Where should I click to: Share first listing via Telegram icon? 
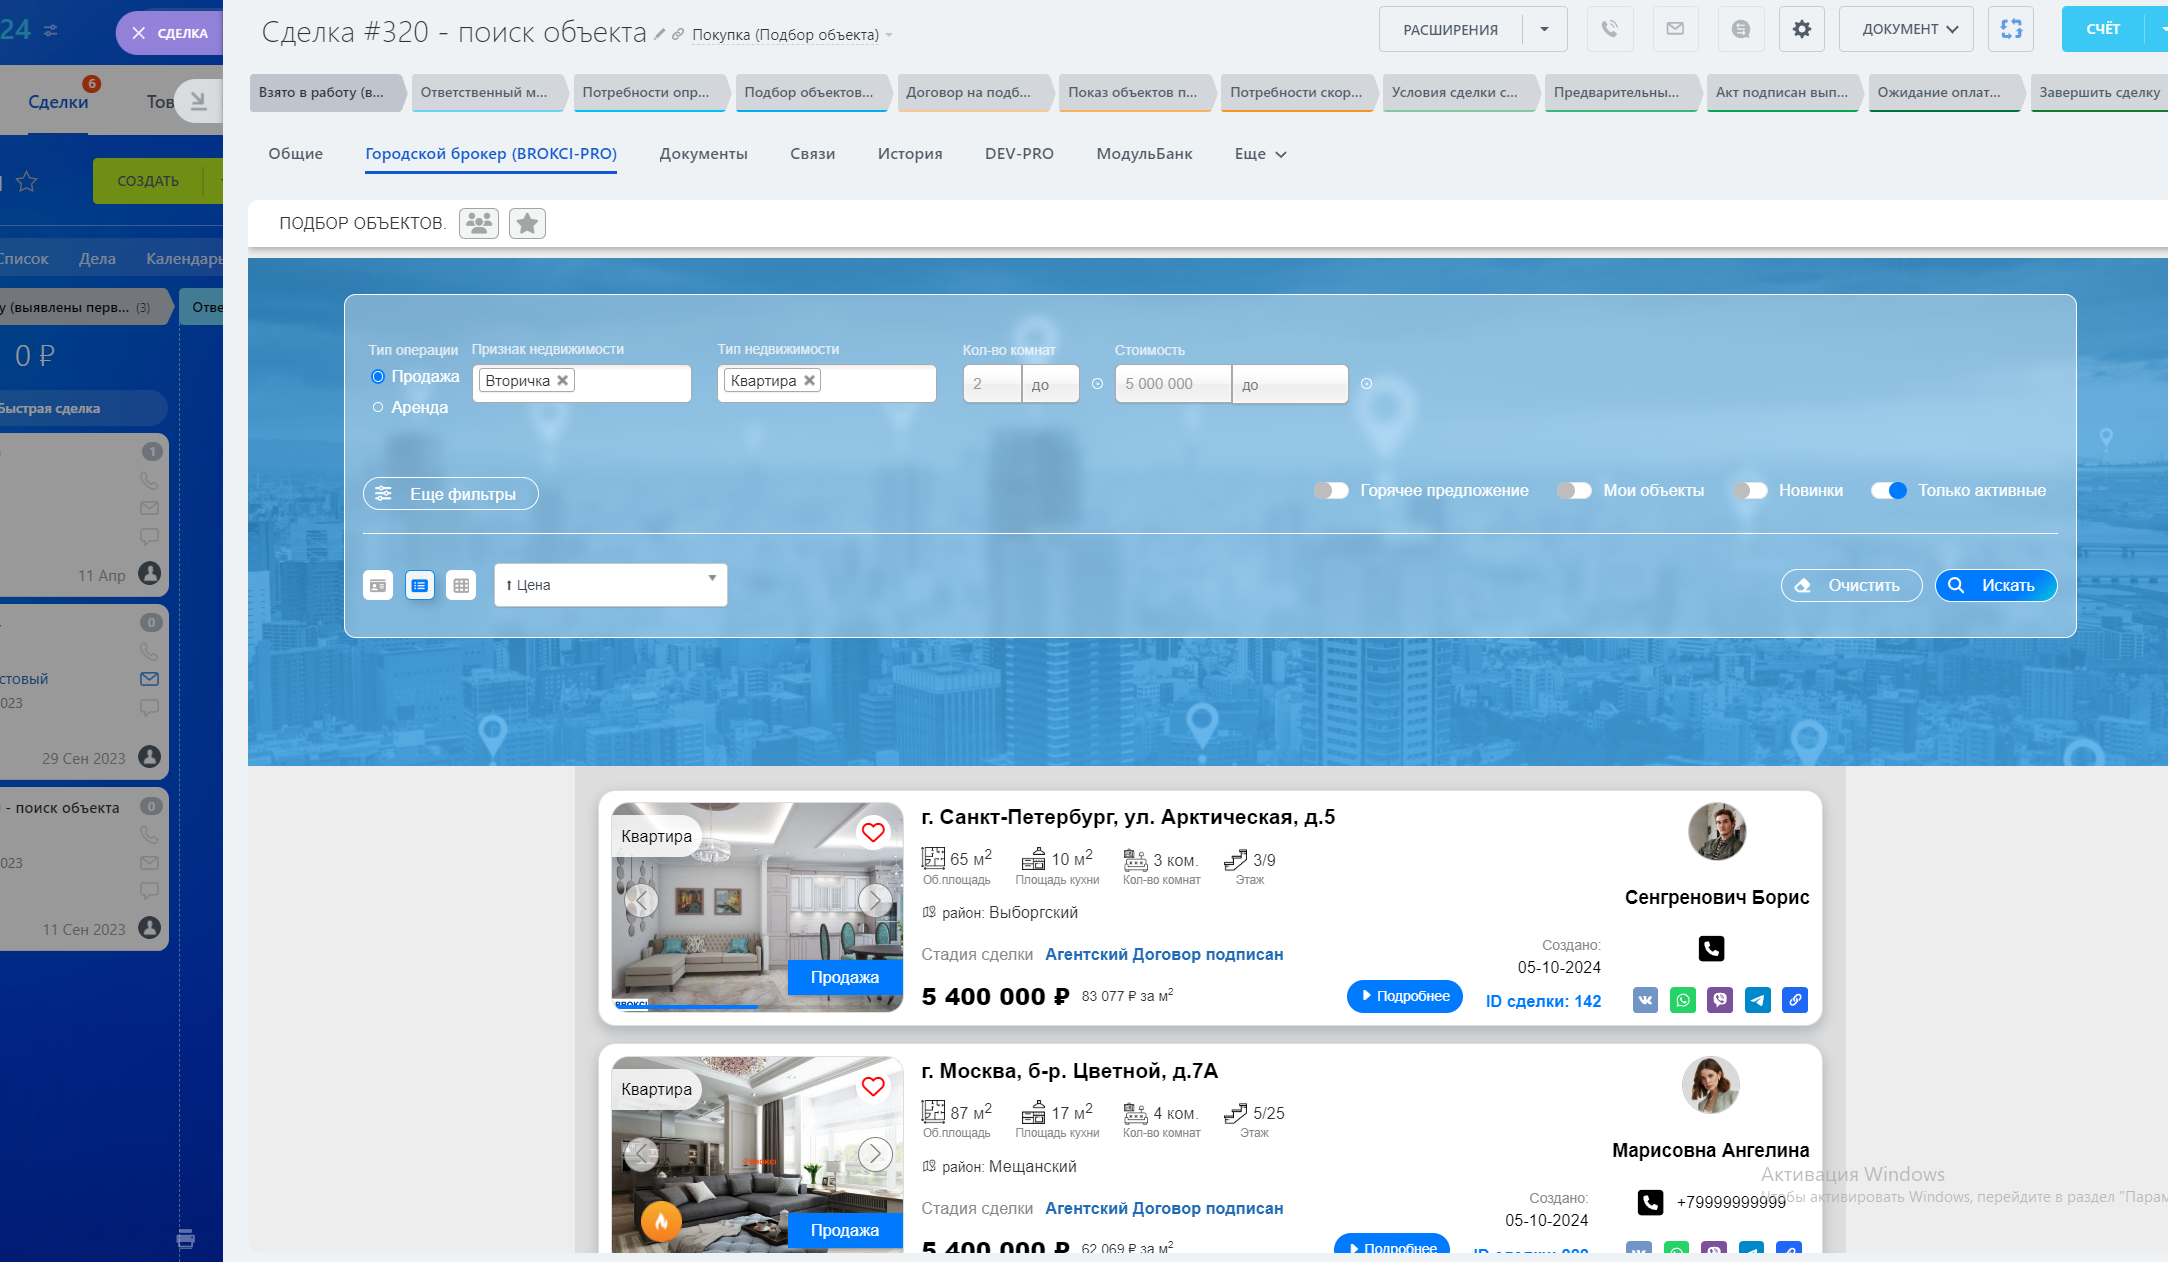click(x=1757, y=1000)
